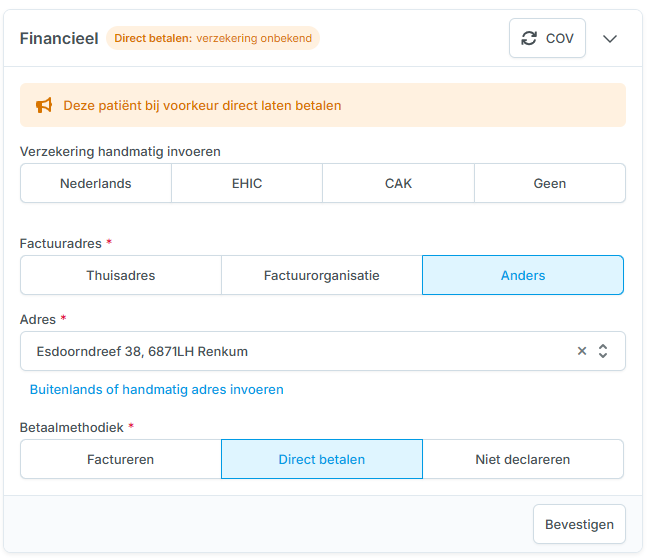
Task: Select EHIC insurance option
Action: pyautogui.click(x=247, y=184)
